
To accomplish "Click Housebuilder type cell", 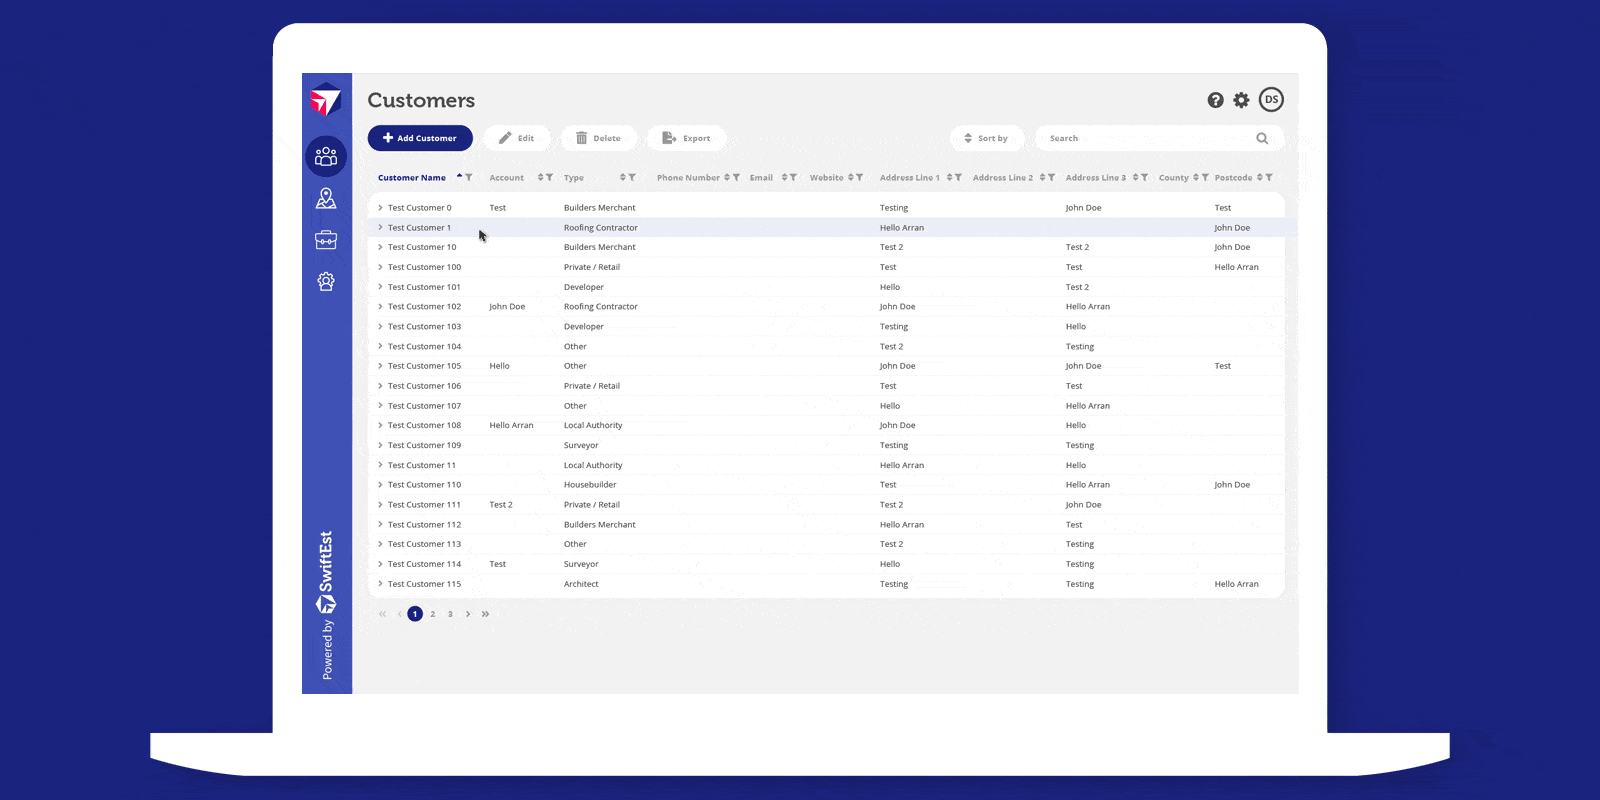I will [x=590, y=485].
